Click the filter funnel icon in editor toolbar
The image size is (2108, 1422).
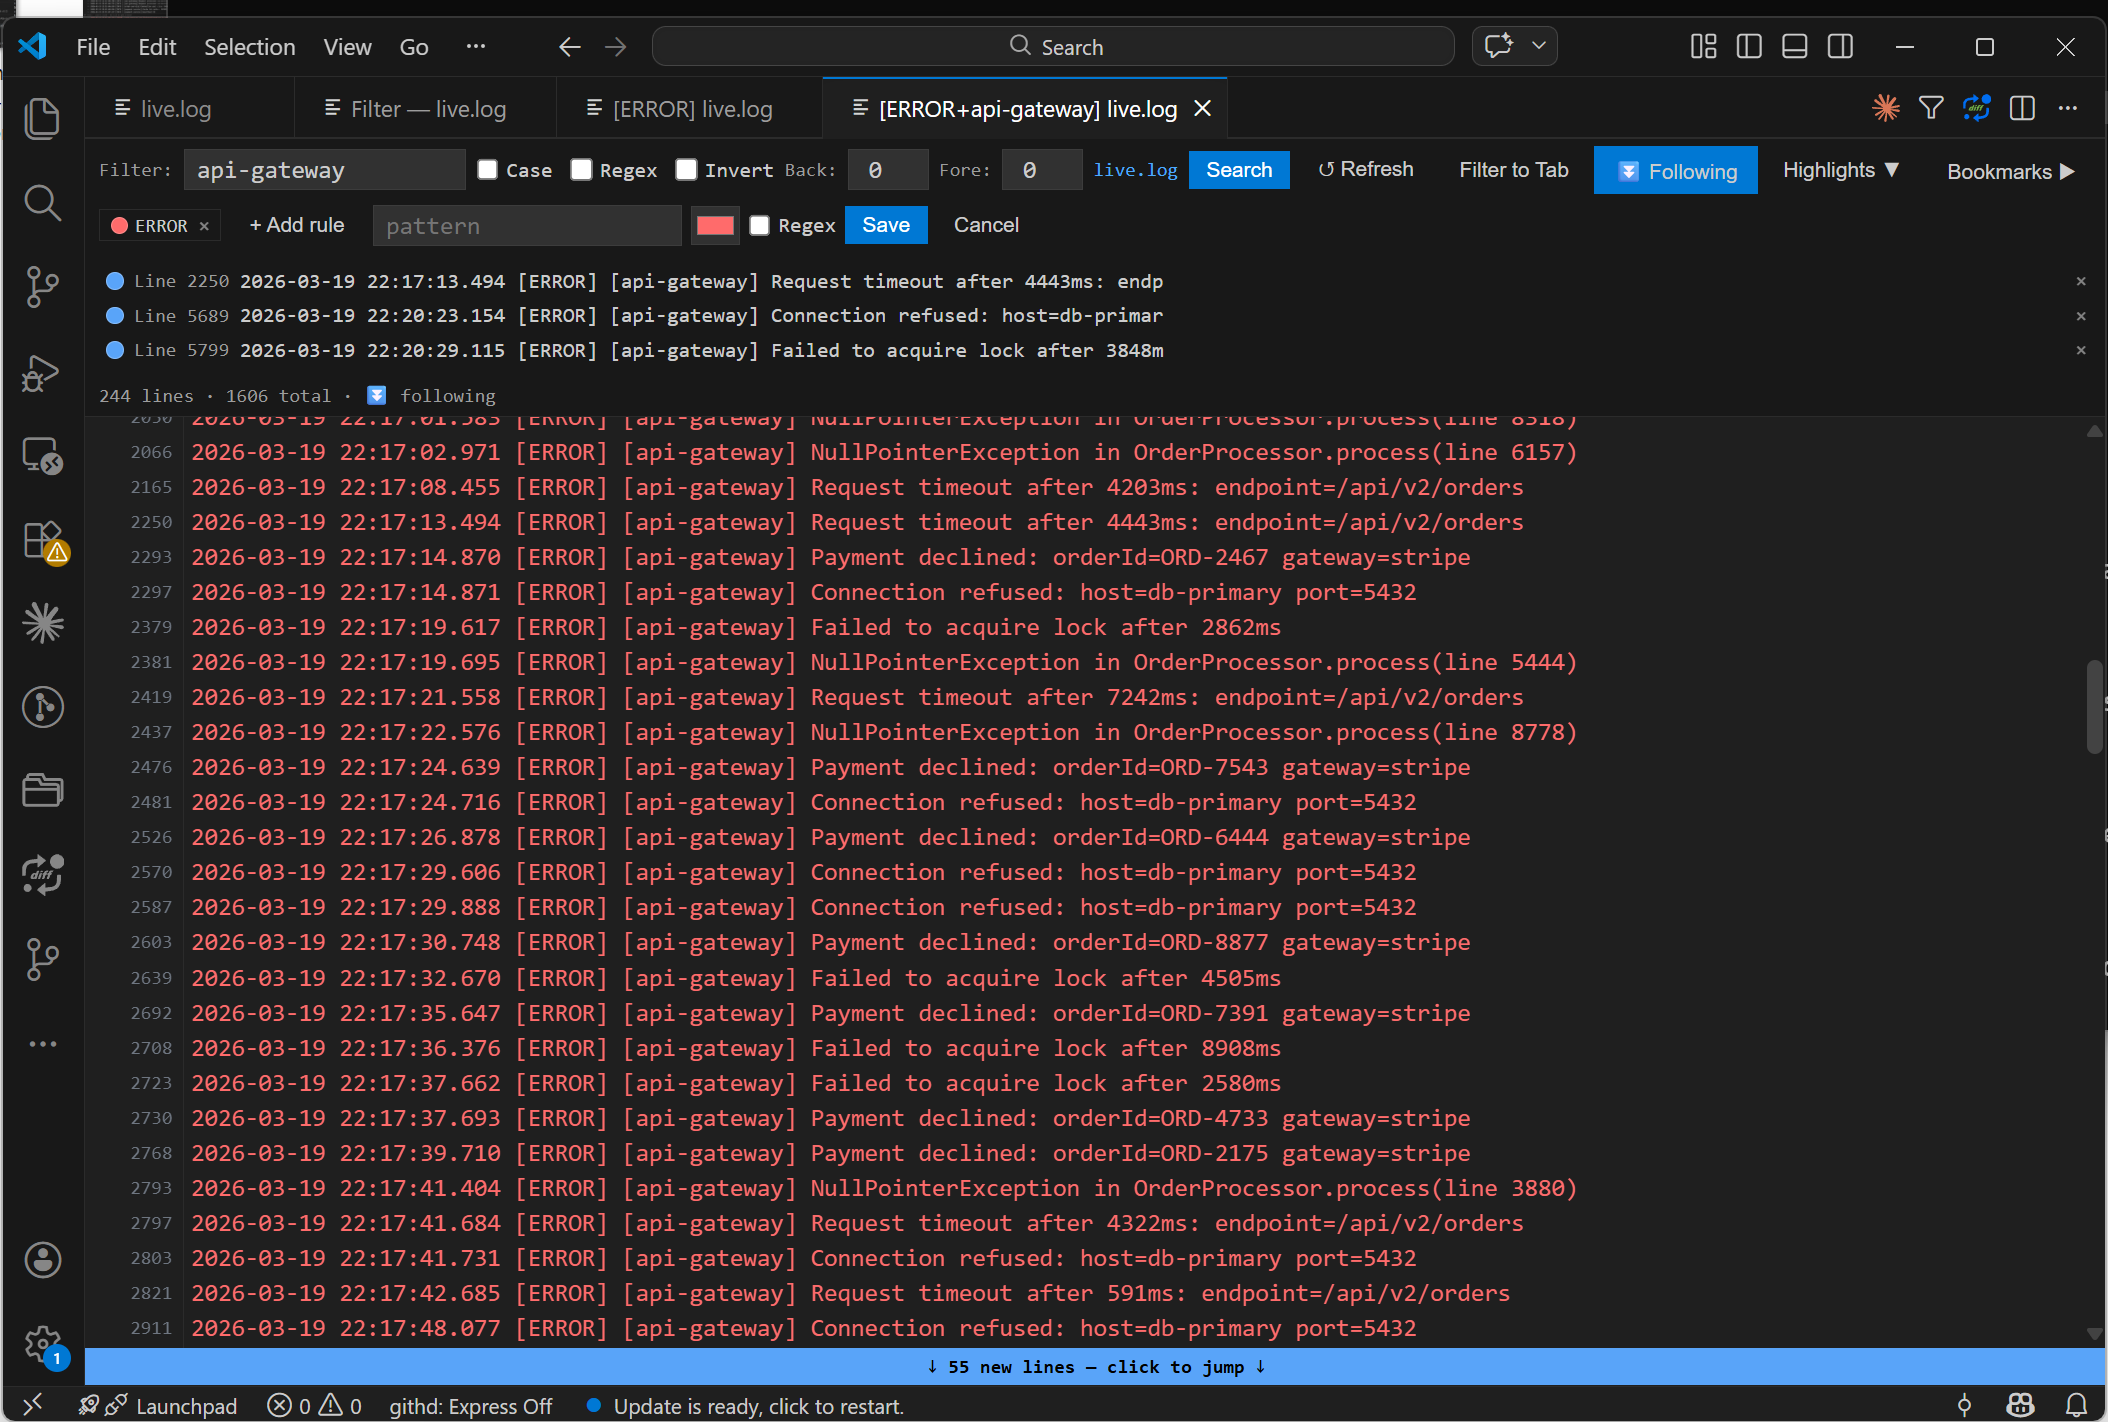pyautogui.click(x=1931, y=108)
